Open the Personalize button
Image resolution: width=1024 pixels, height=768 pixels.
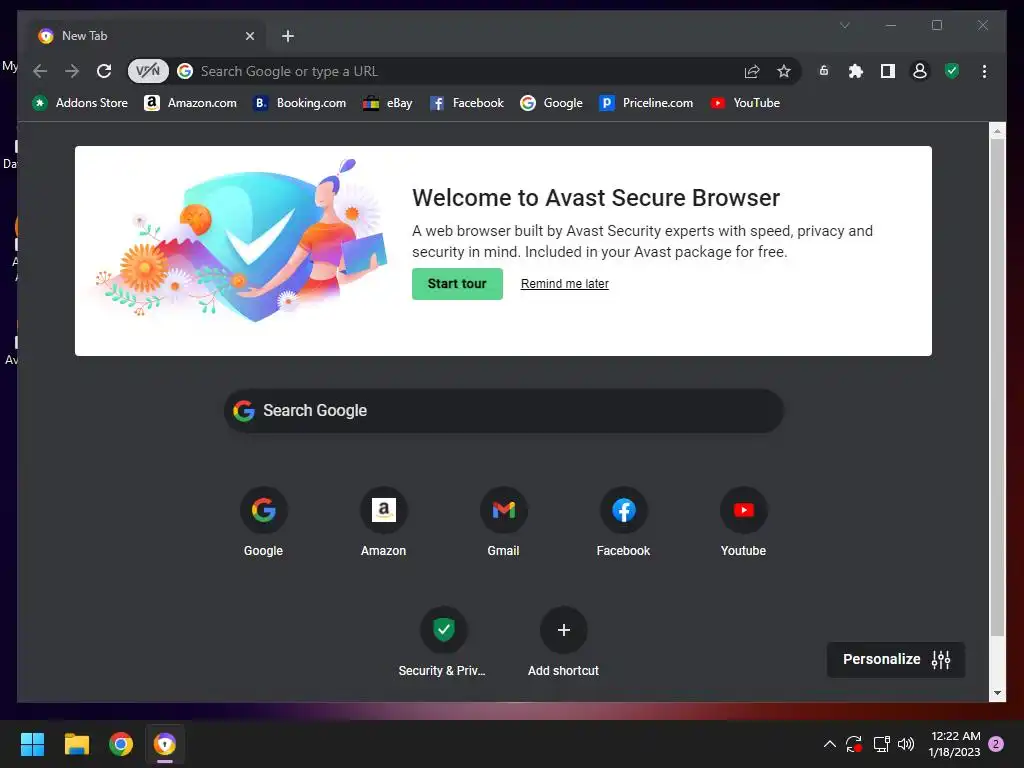click(896, 660)
